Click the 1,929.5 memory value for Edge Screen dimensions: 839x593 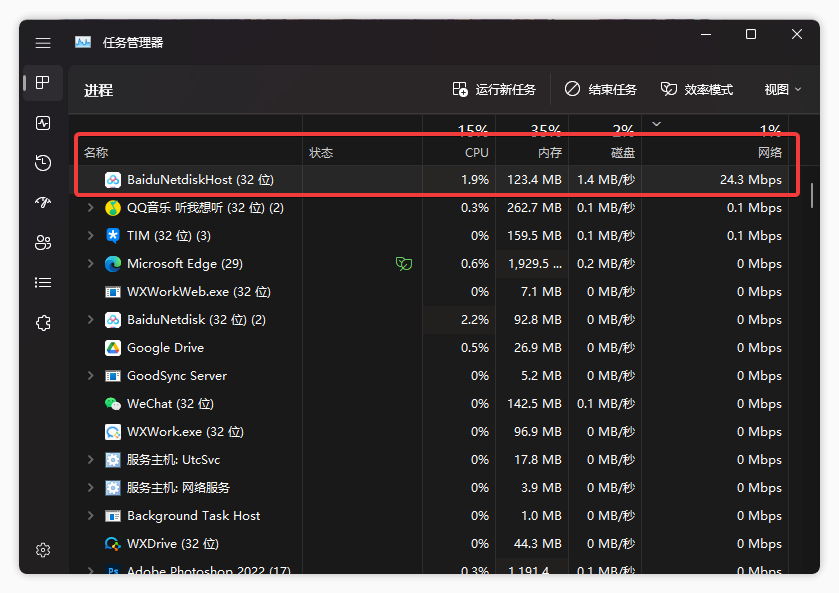click(x=535, y=264)
